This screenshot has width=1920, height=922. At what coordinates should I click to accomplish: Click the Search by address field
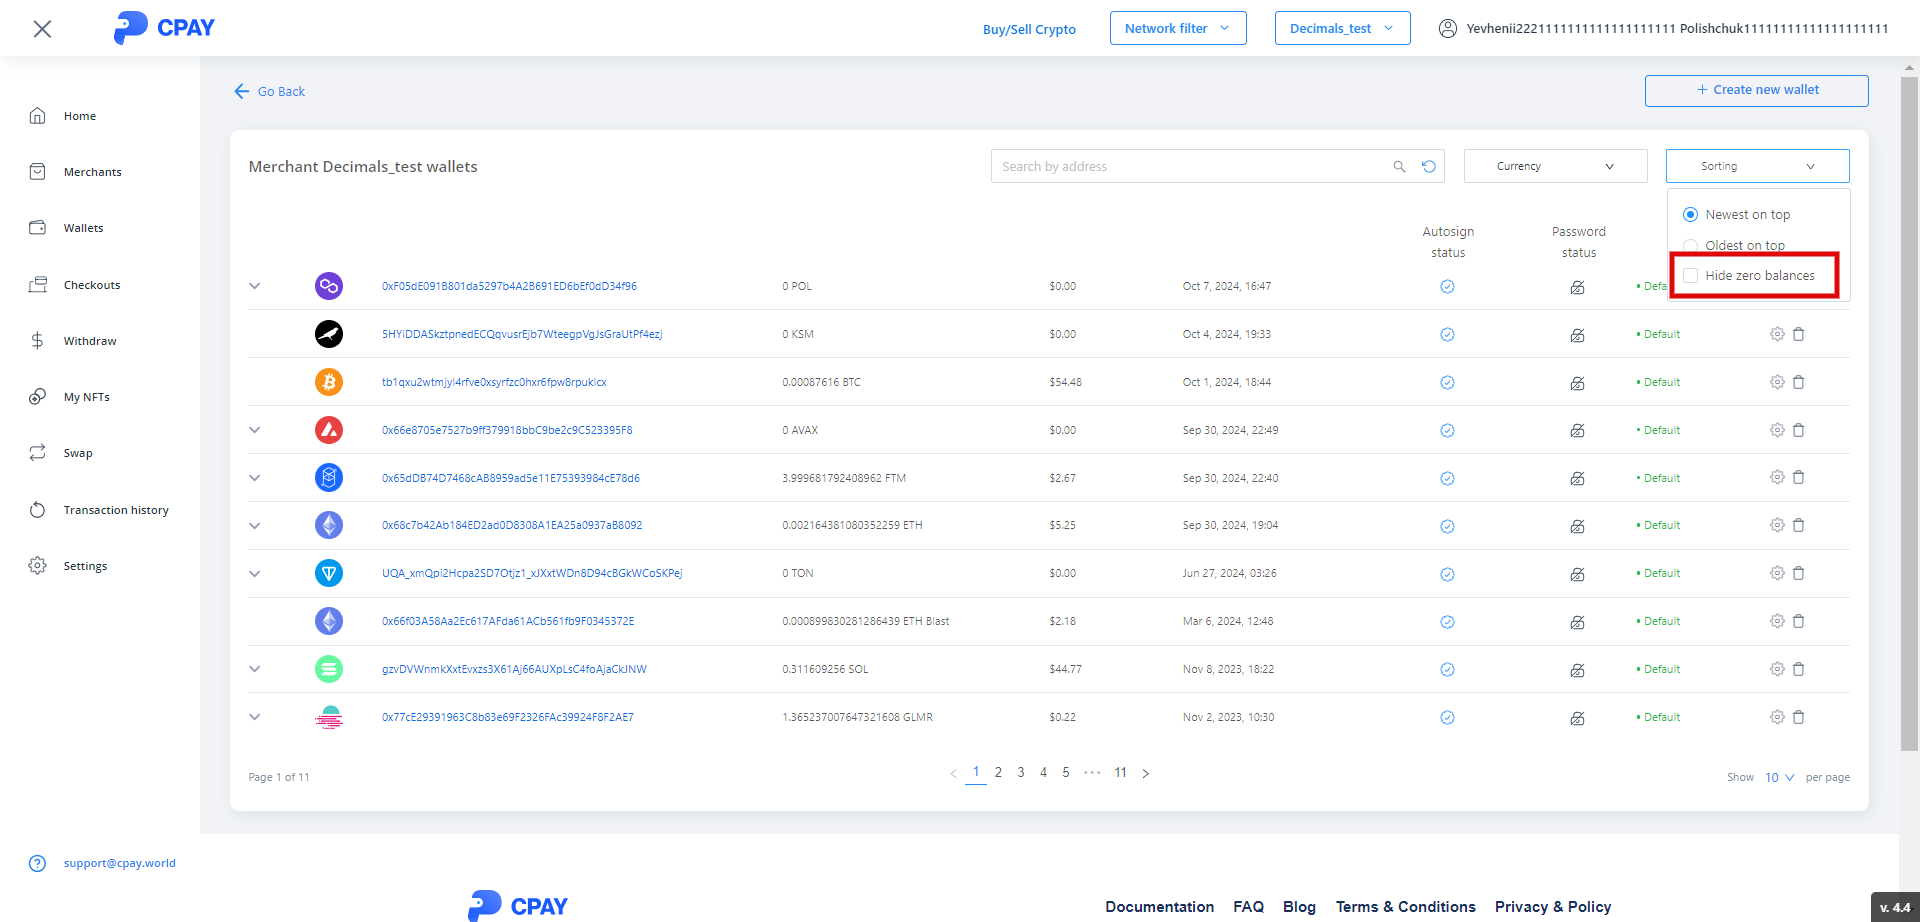point(1190,167)
